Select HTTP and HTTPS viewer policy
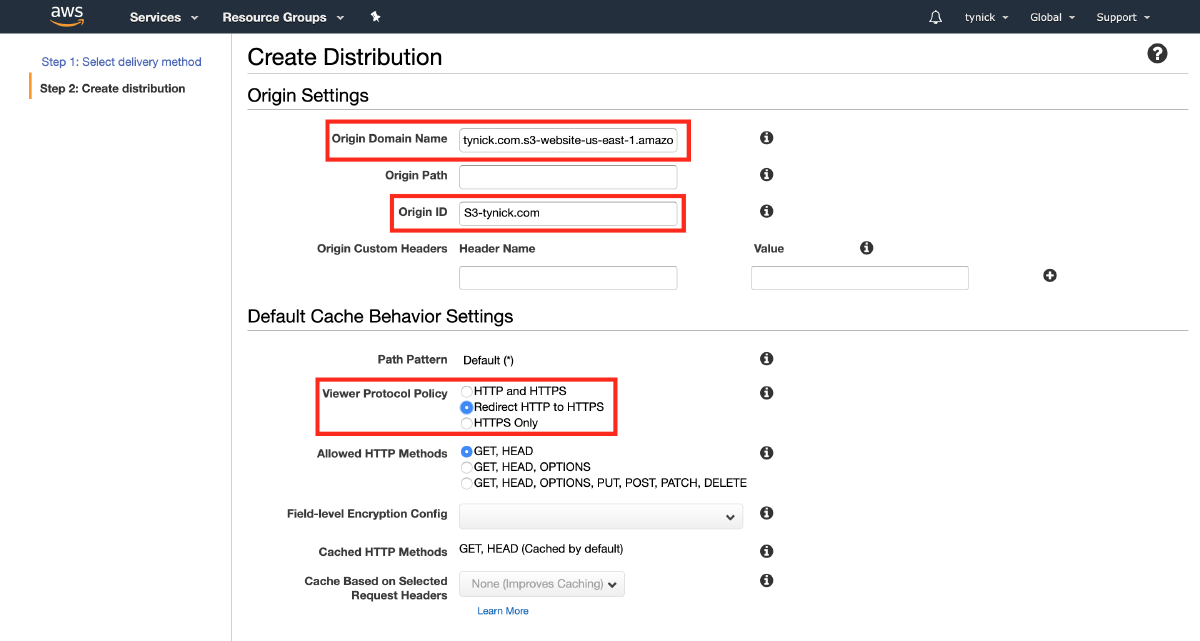1200x641 pixels. 466,391
